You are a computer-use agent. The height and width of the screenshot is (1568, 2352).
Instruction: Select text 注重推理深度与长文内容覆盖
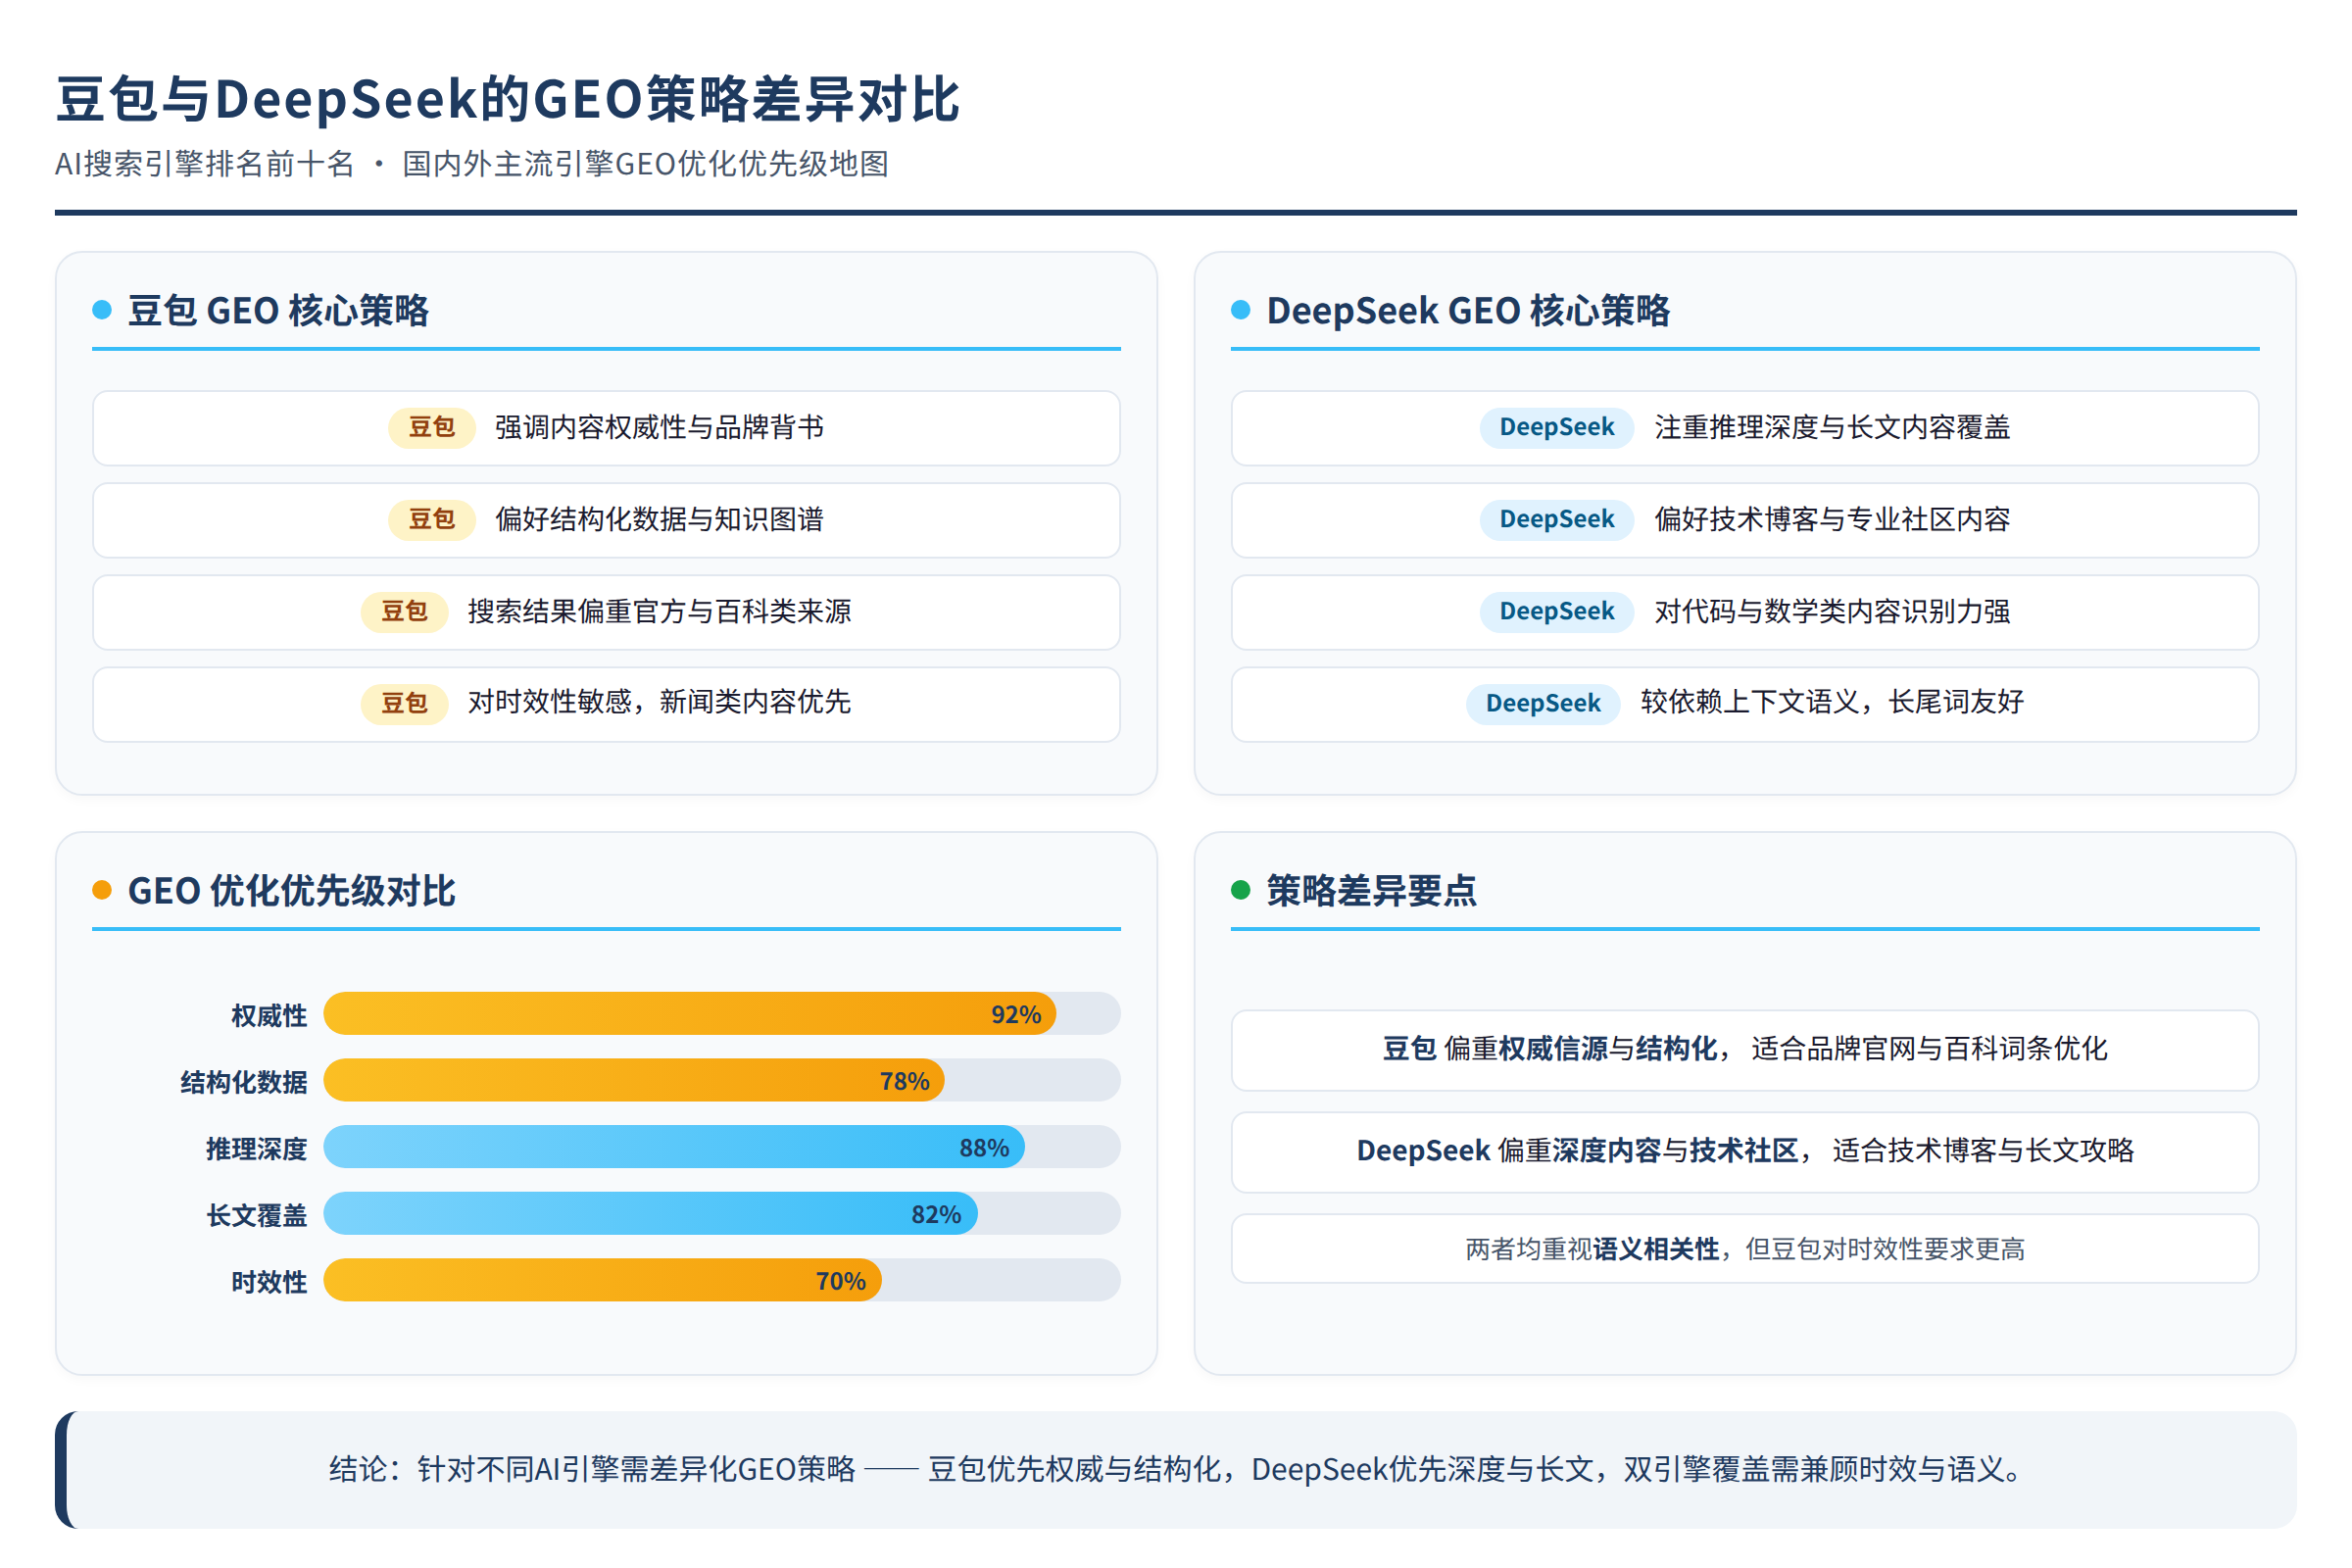pyautogui.click(x=1832, y=428)
